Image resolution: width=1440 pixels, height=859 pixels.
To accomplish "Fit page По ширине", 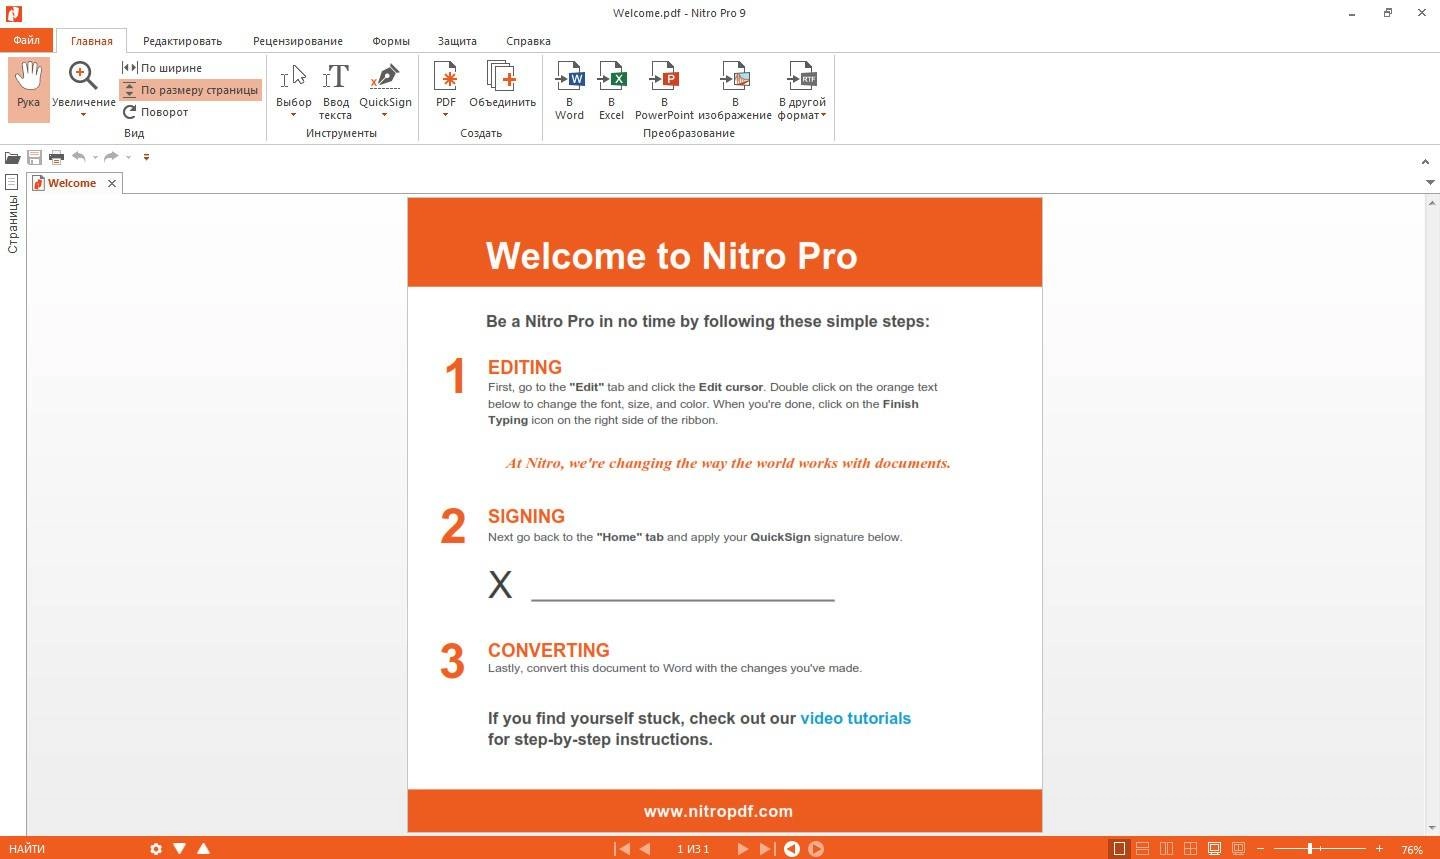I will [x=162, y=68].
